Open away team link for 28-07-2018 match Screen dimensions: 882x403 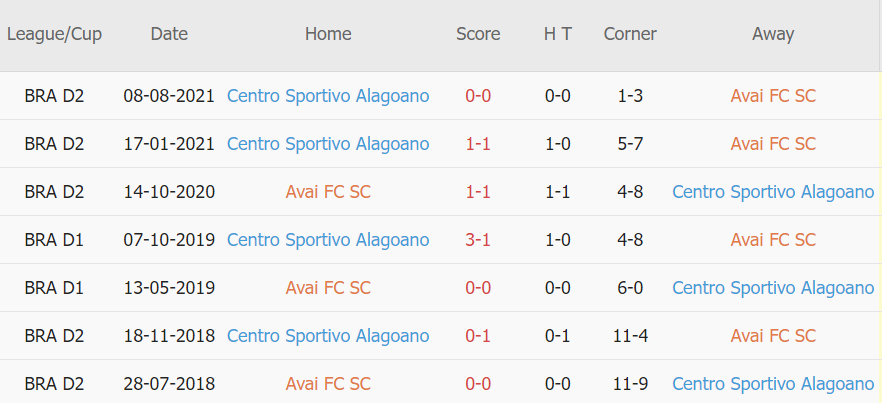773,384
